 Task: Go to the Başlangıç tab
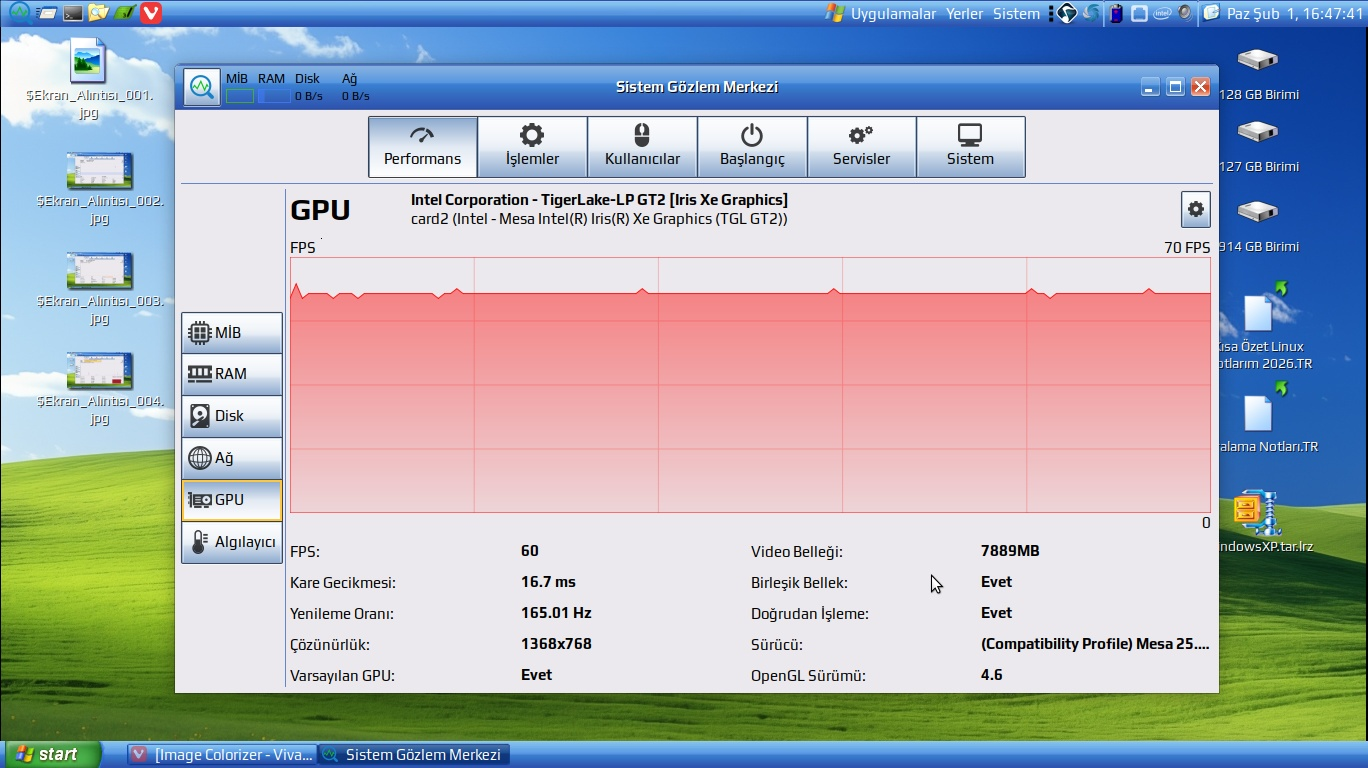click(x=752, y=147)
